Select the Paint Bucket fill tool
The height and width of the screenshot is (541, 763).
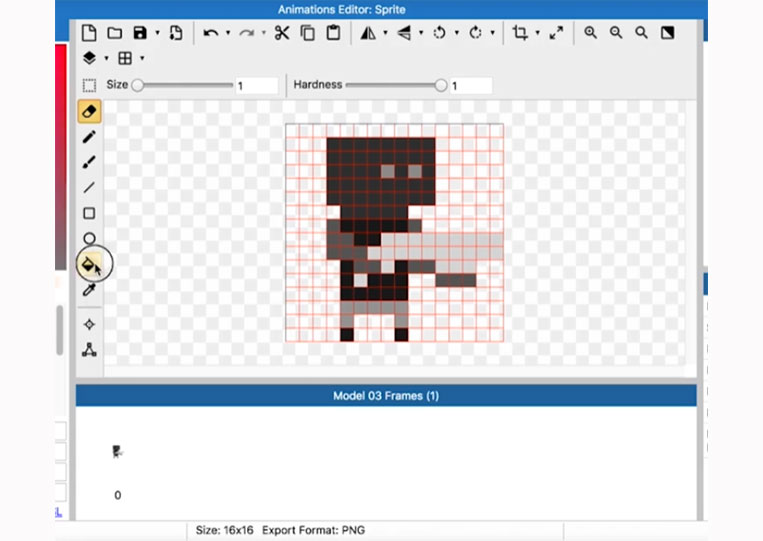[x=90, y=264]
